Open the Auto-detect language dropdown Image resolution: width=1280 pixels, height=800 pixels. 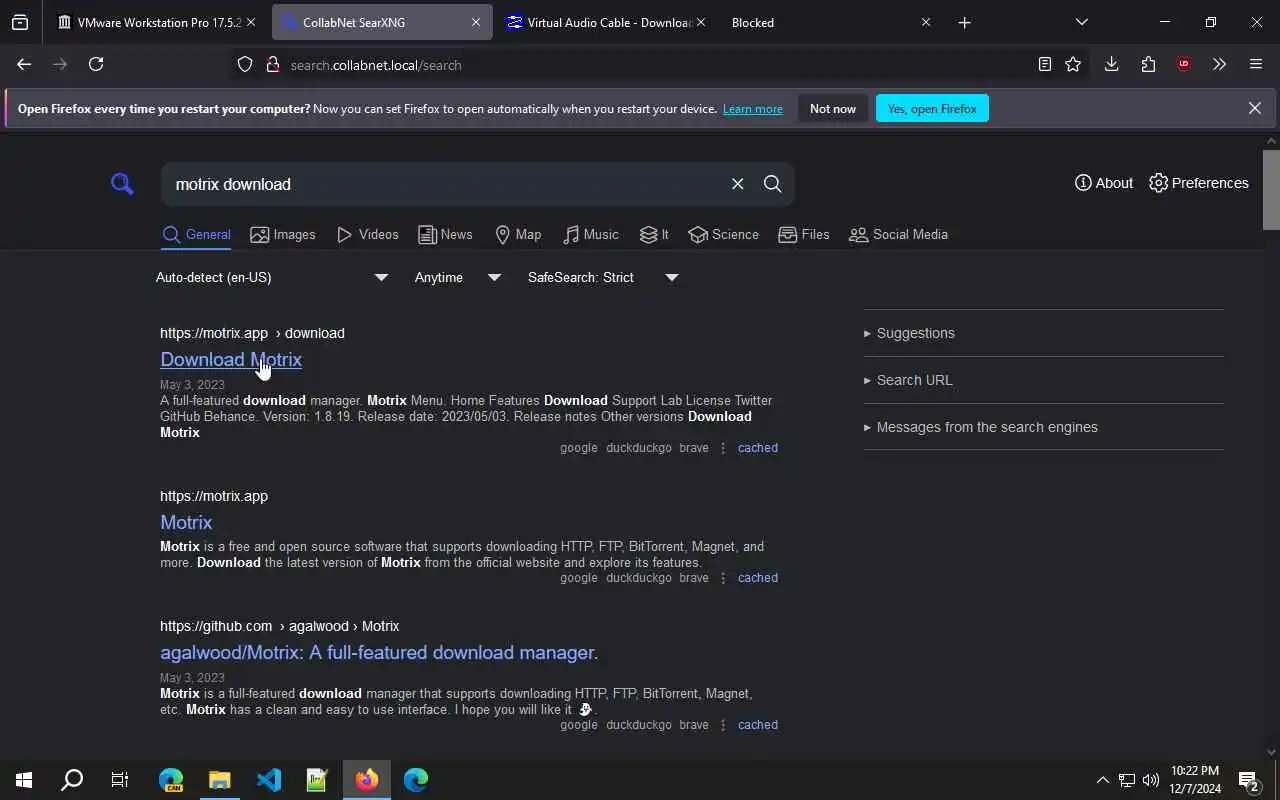click(x=271, y=277)
